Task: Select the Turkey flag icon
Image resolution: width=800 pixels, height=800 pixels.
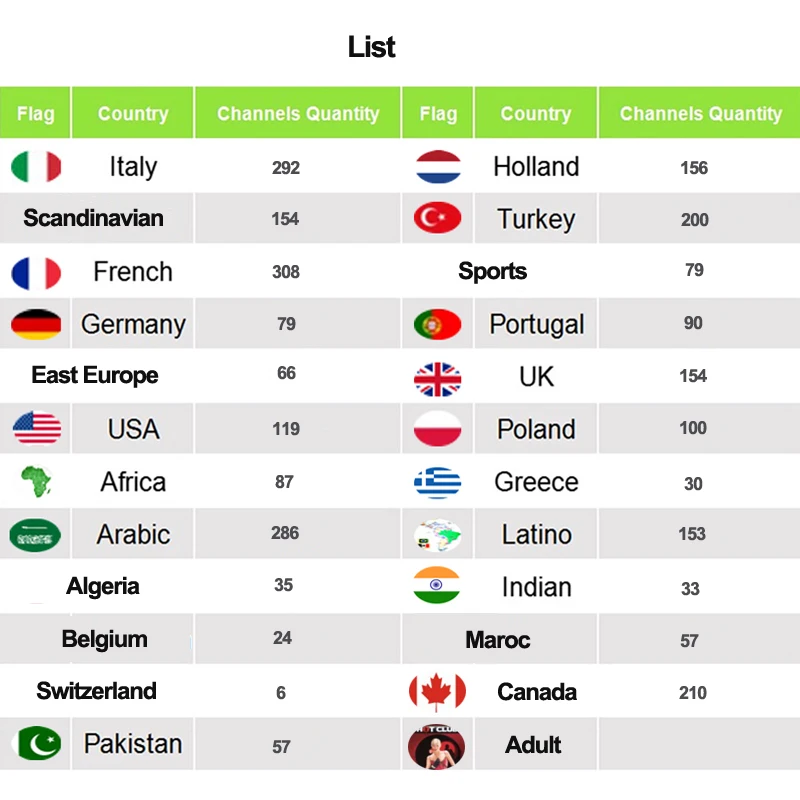Action: click(x=437, y=217)
